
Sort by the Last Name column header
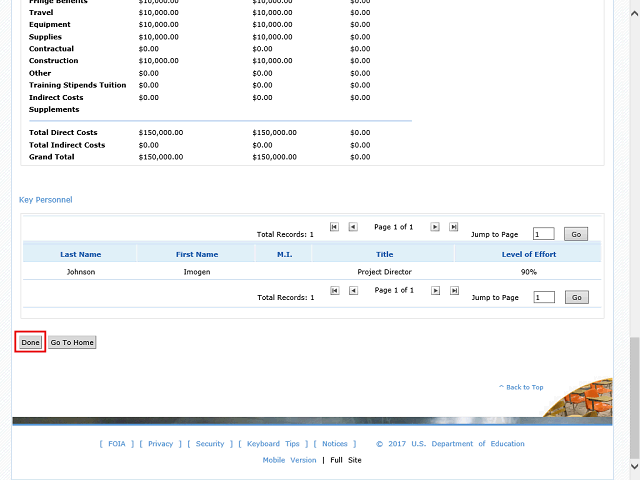pyautogui.click(x=80, y=254)
